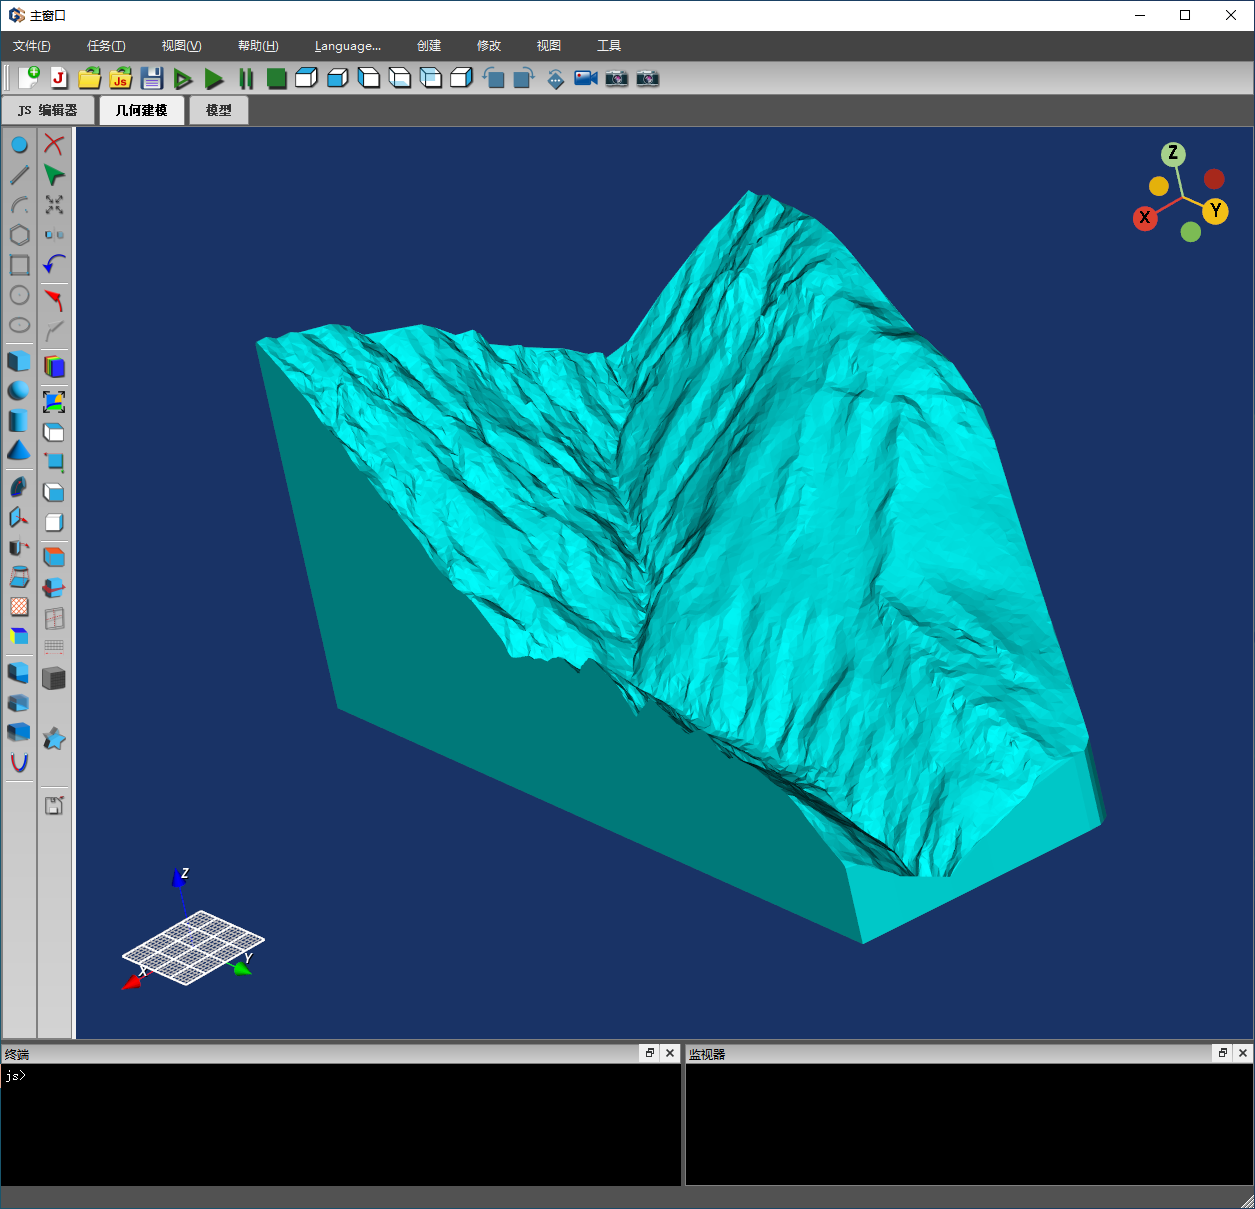Viewport: 1255px width, 1209px height.
Task: Choose the cone primitive tool
Action: 19,451
